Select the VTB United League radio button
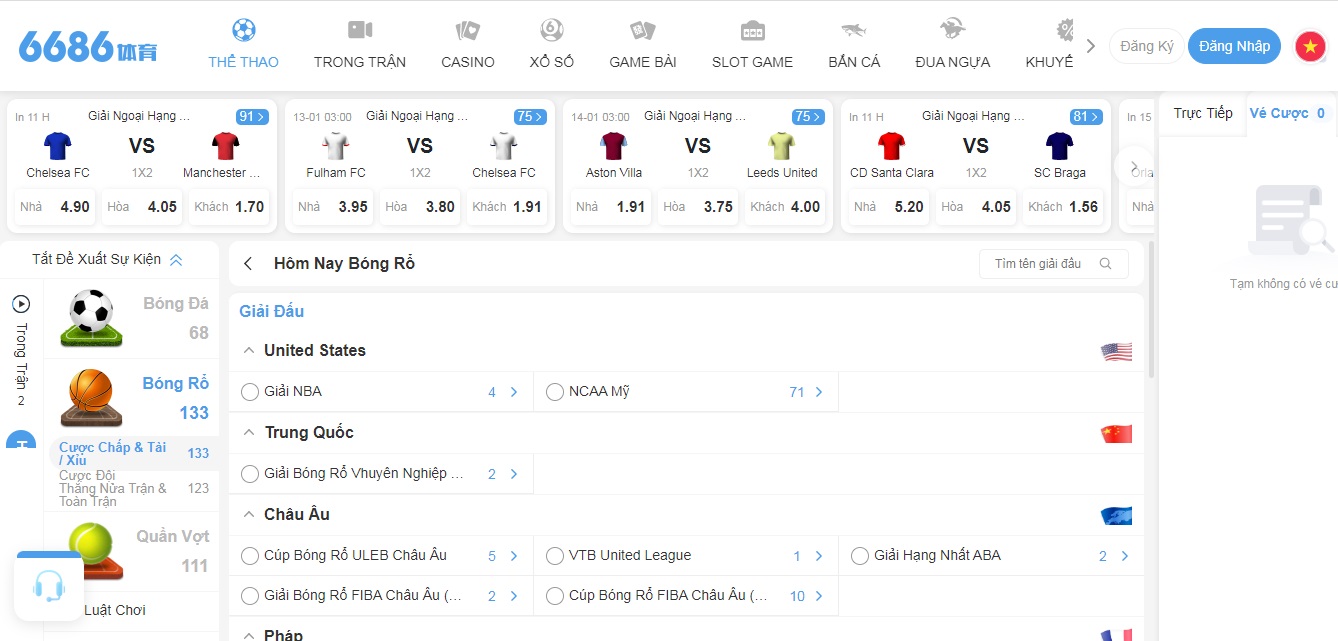Viewport: 1338px width, 641px height. click(x=555, y=556)
